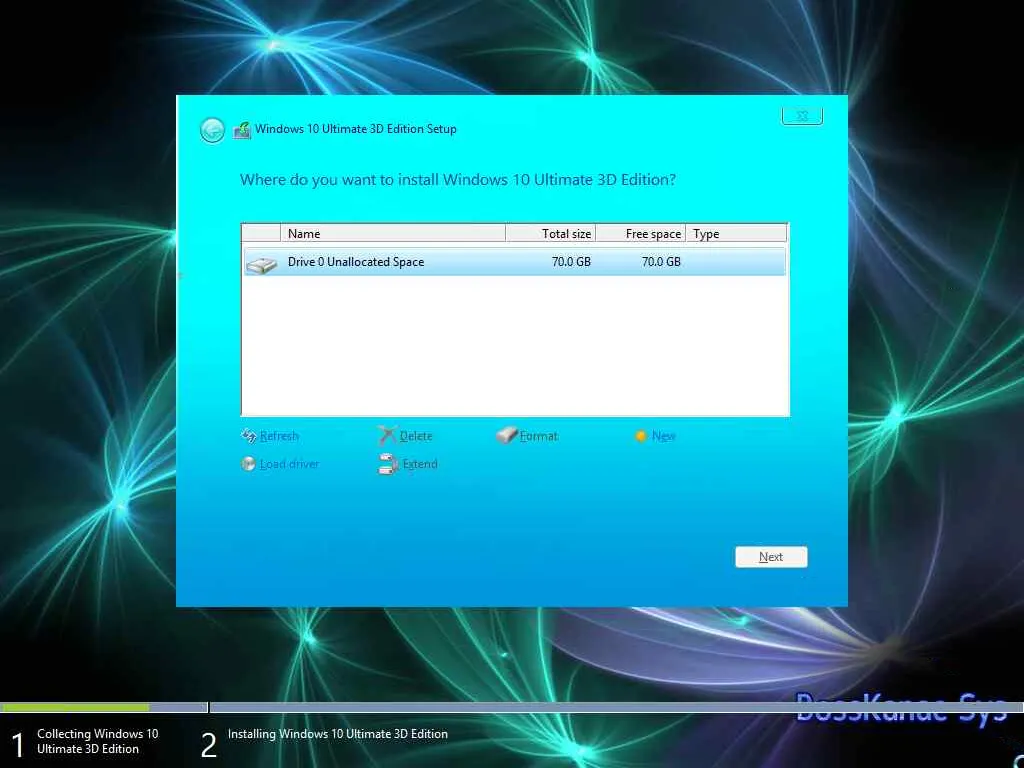Viewport: 1024px width, 768px height.
Task: Click the 70.0 GB total size value
Action: coord(571,262)
